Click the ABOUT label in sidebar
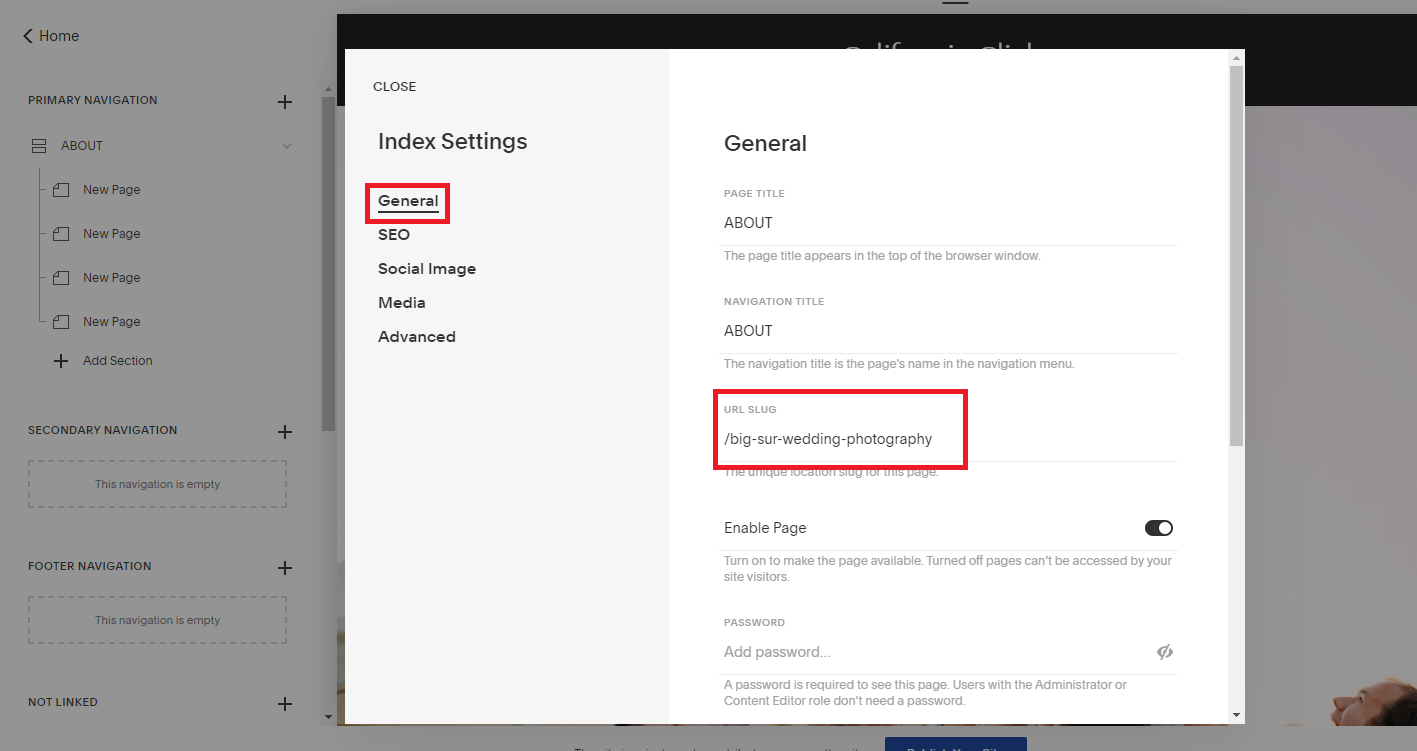 (82, 146)
